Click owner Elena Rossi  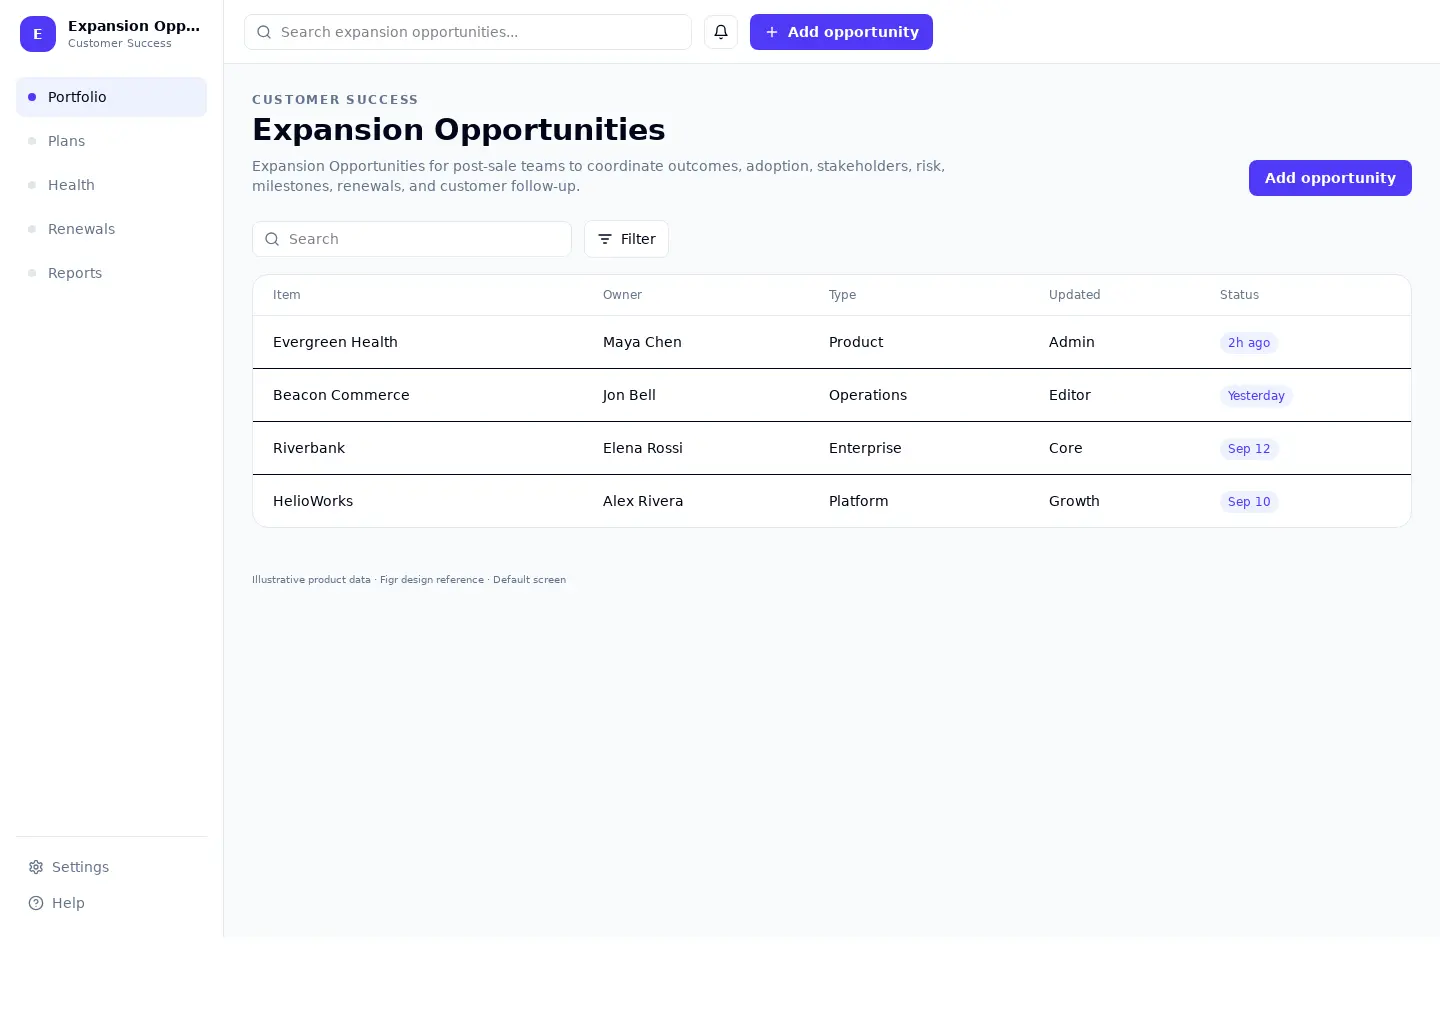[x=643, y=448]
